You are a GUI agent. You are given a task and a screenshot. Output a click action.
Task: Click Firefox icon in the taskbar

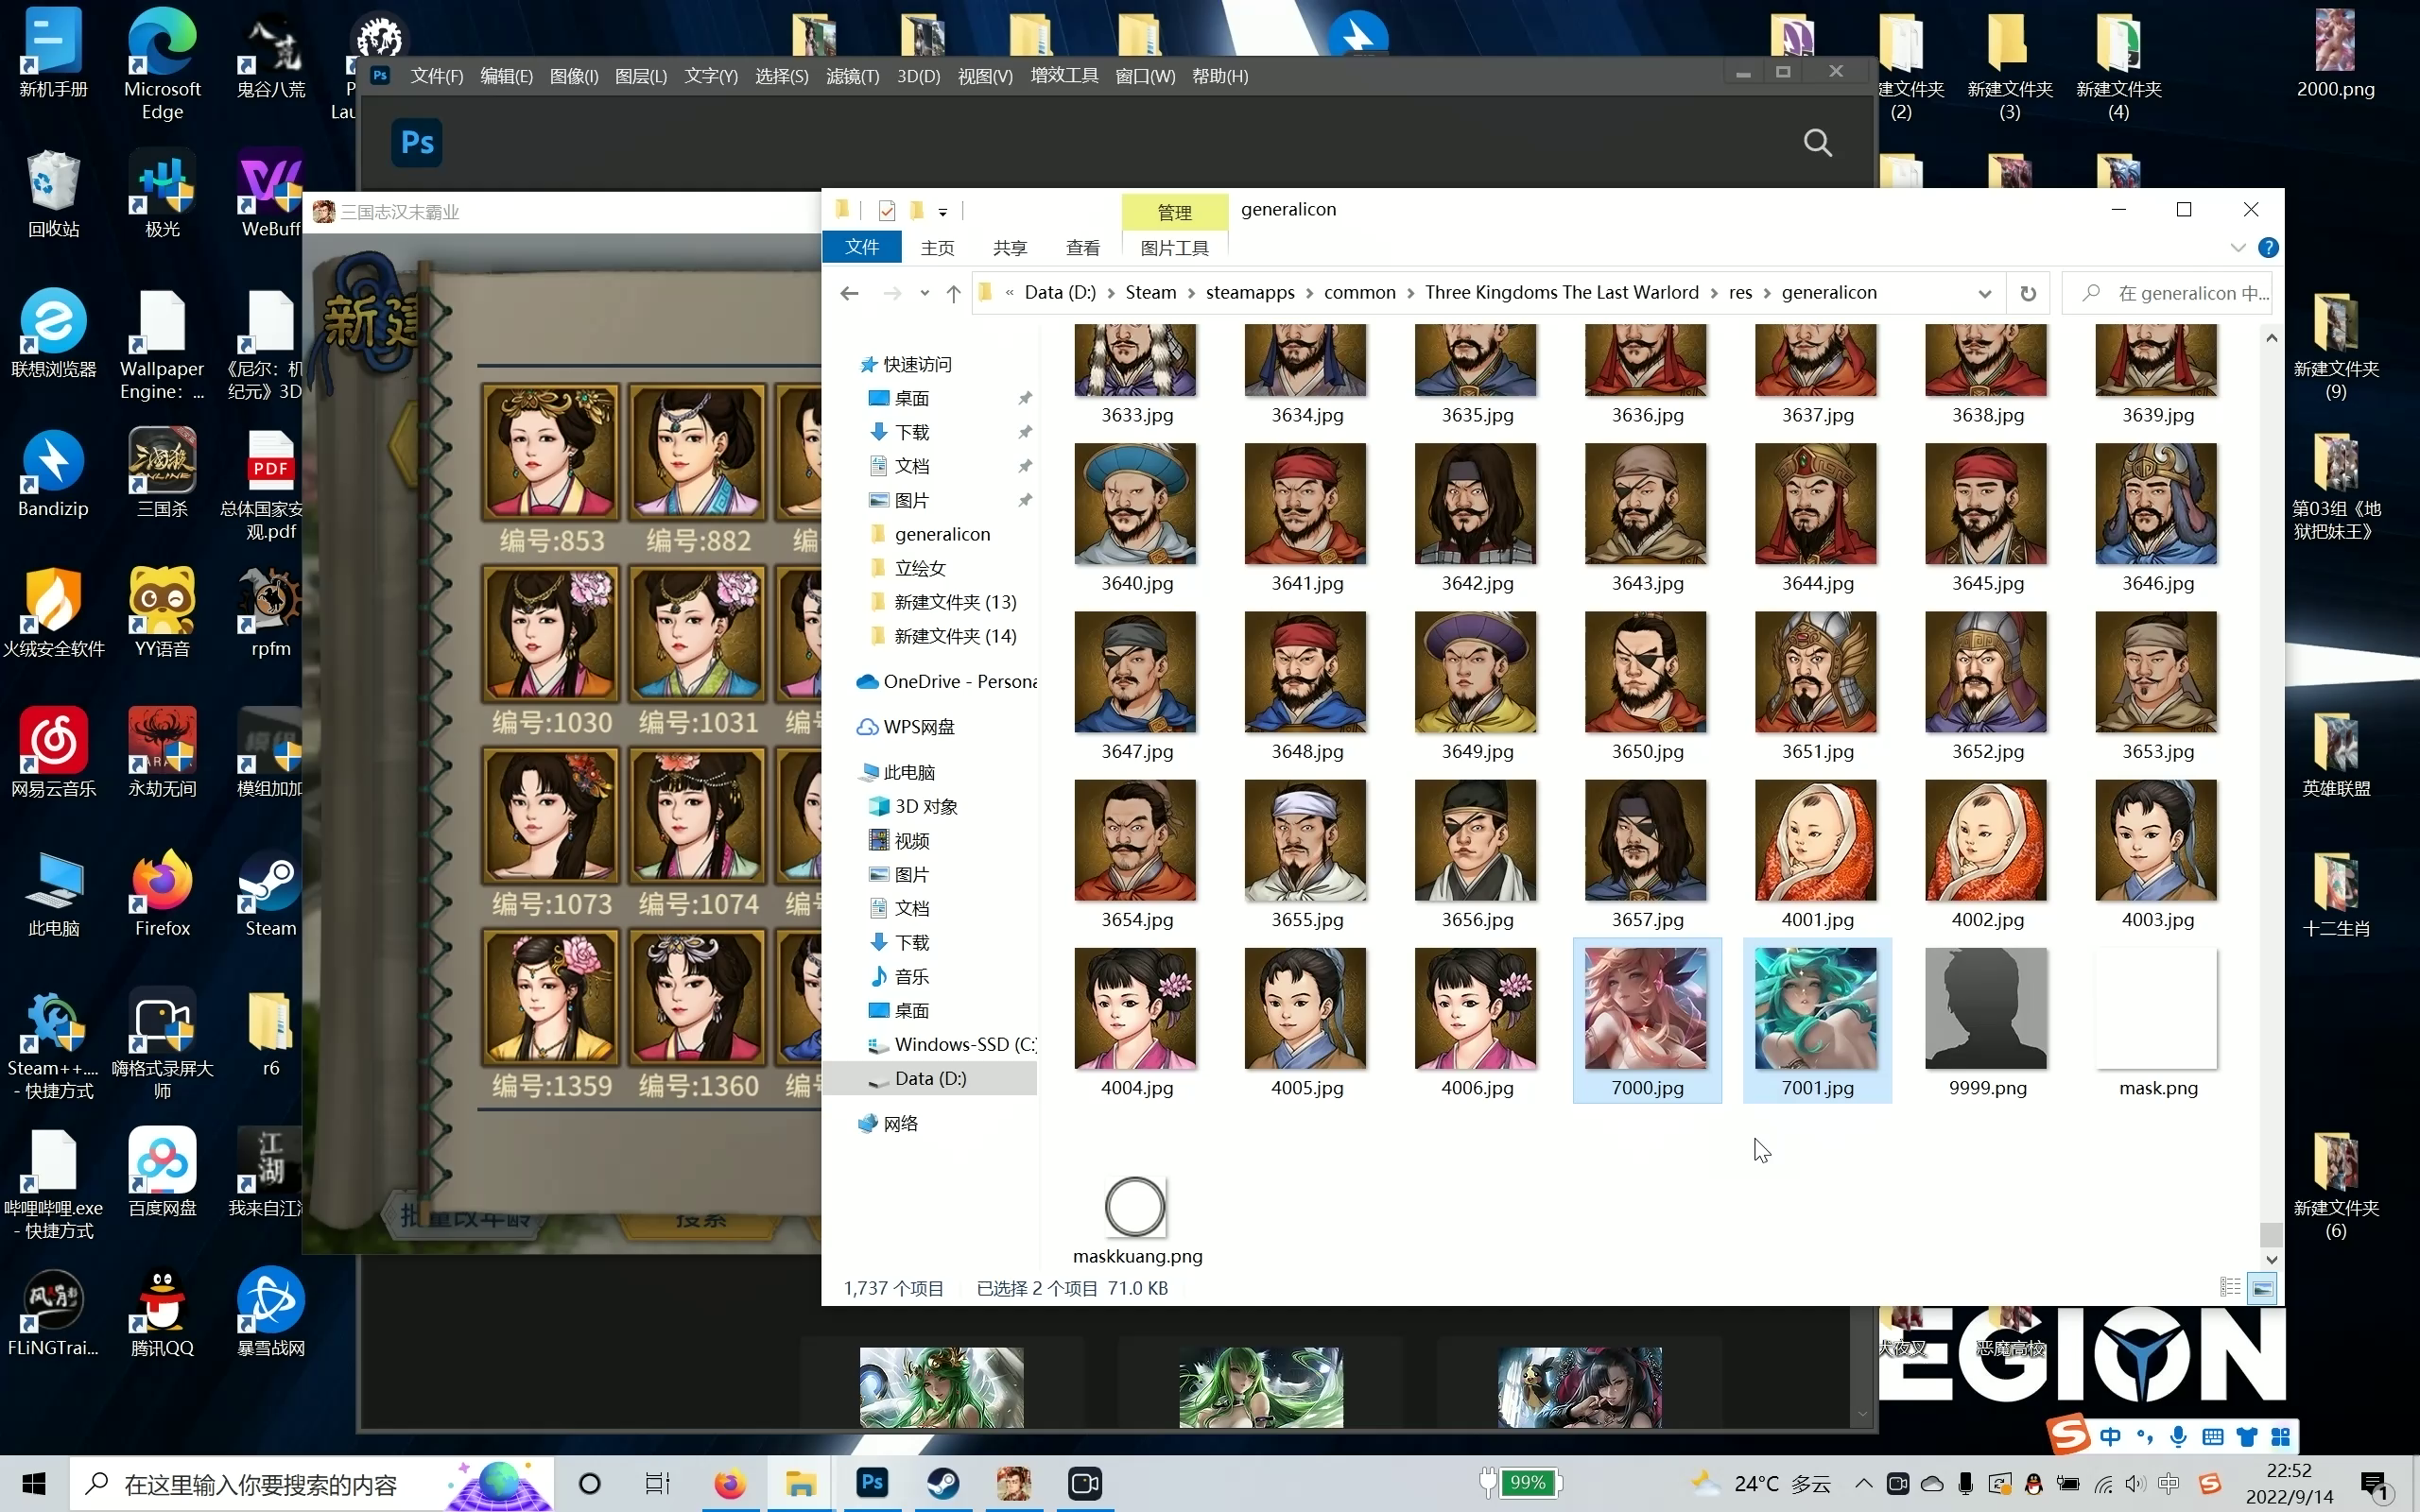(x=729, y=1483)
